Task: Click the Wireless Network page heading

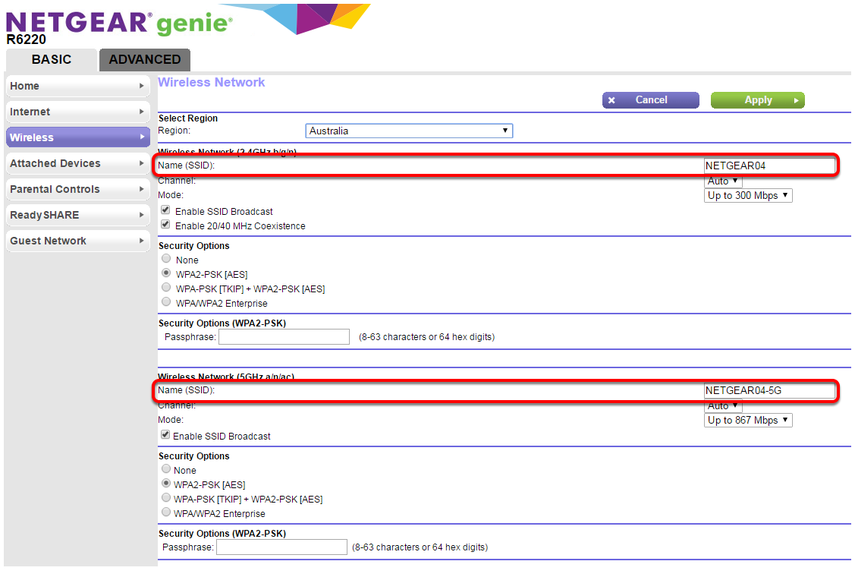Action: click(212, 82)
